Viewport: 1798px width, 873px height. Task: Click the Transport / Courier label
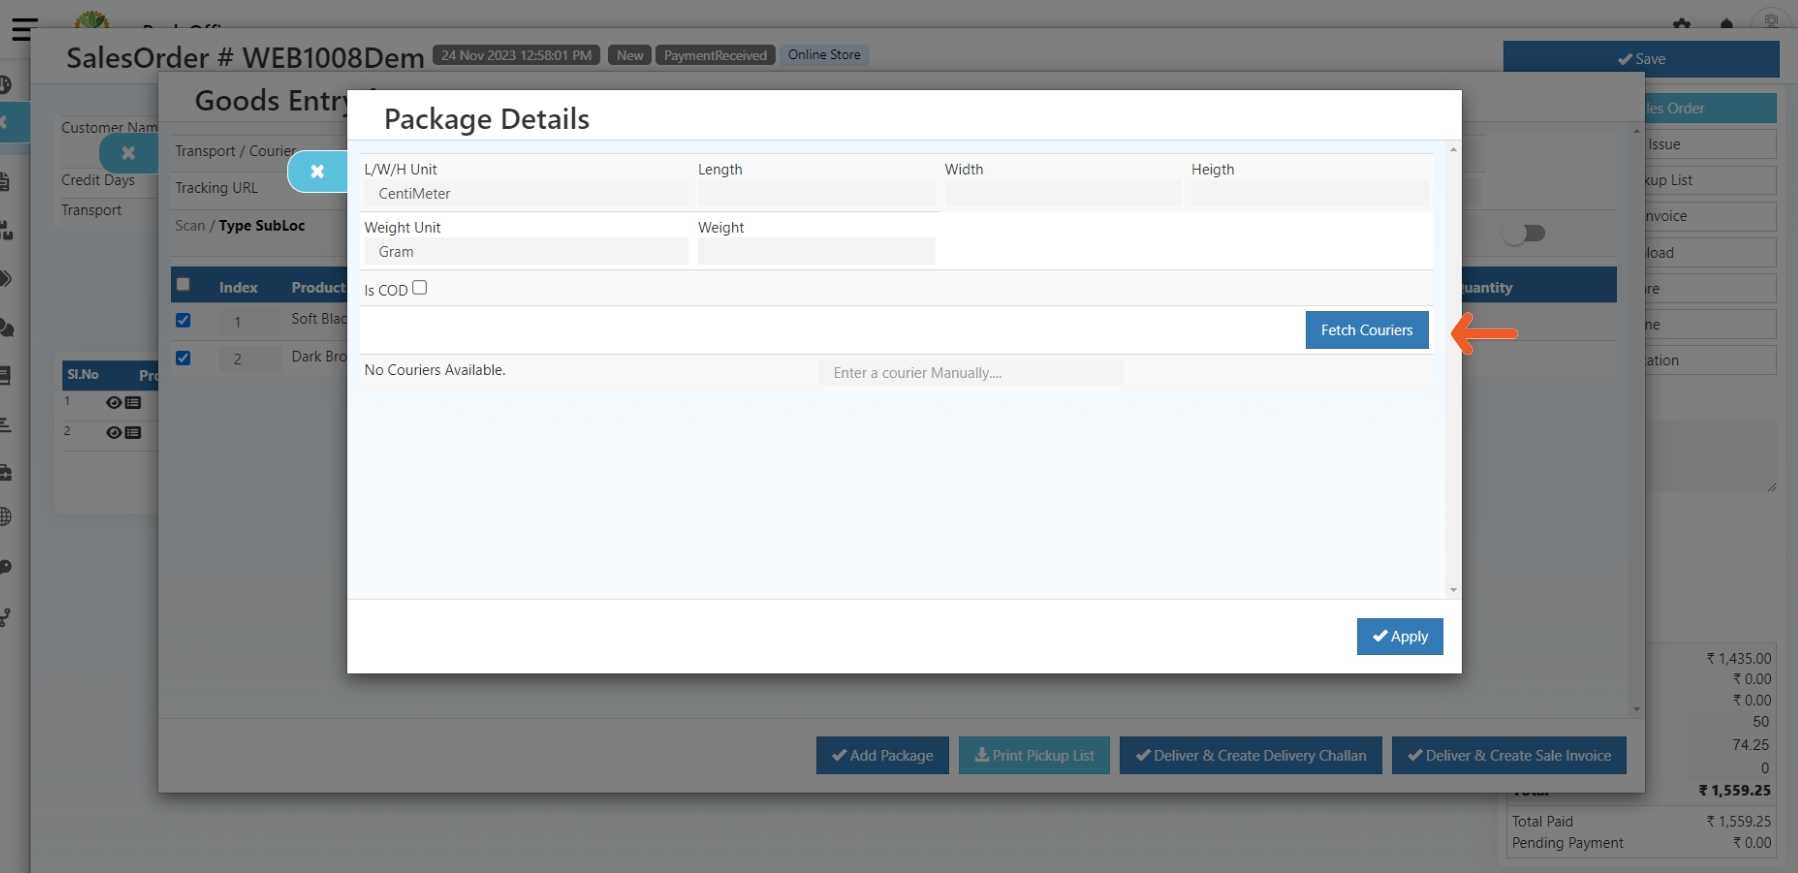[x=236, y=151]
